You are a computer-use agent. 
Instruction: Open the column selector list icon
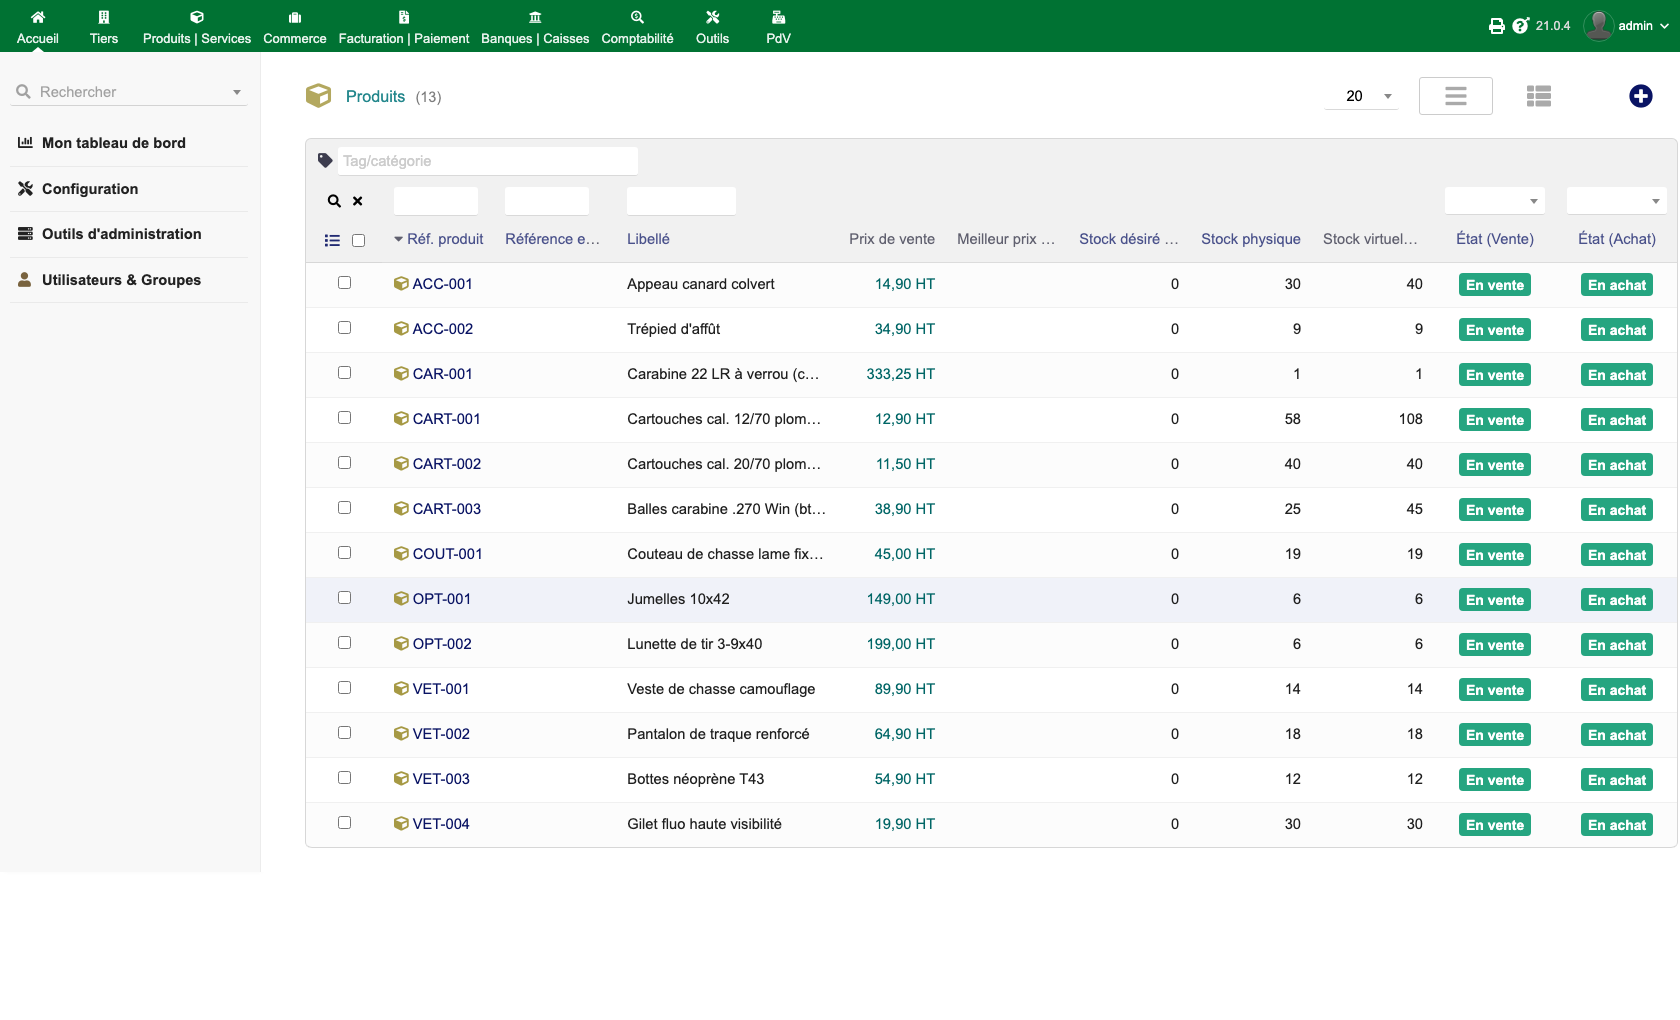point(332,240)
